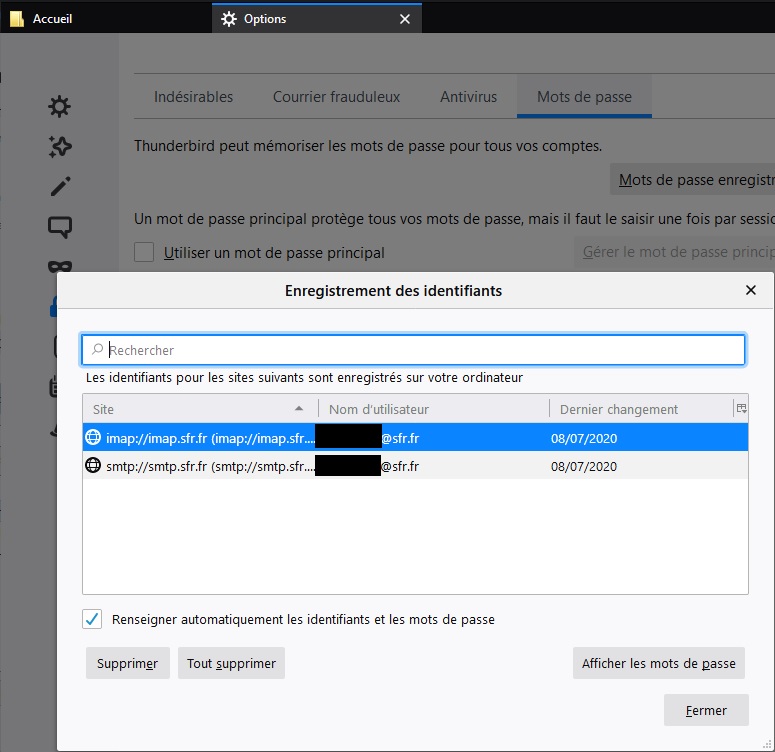This screenshot has width=775, height=752.
Task: Click the Supprimer button
Action: [x=128, y=663]
